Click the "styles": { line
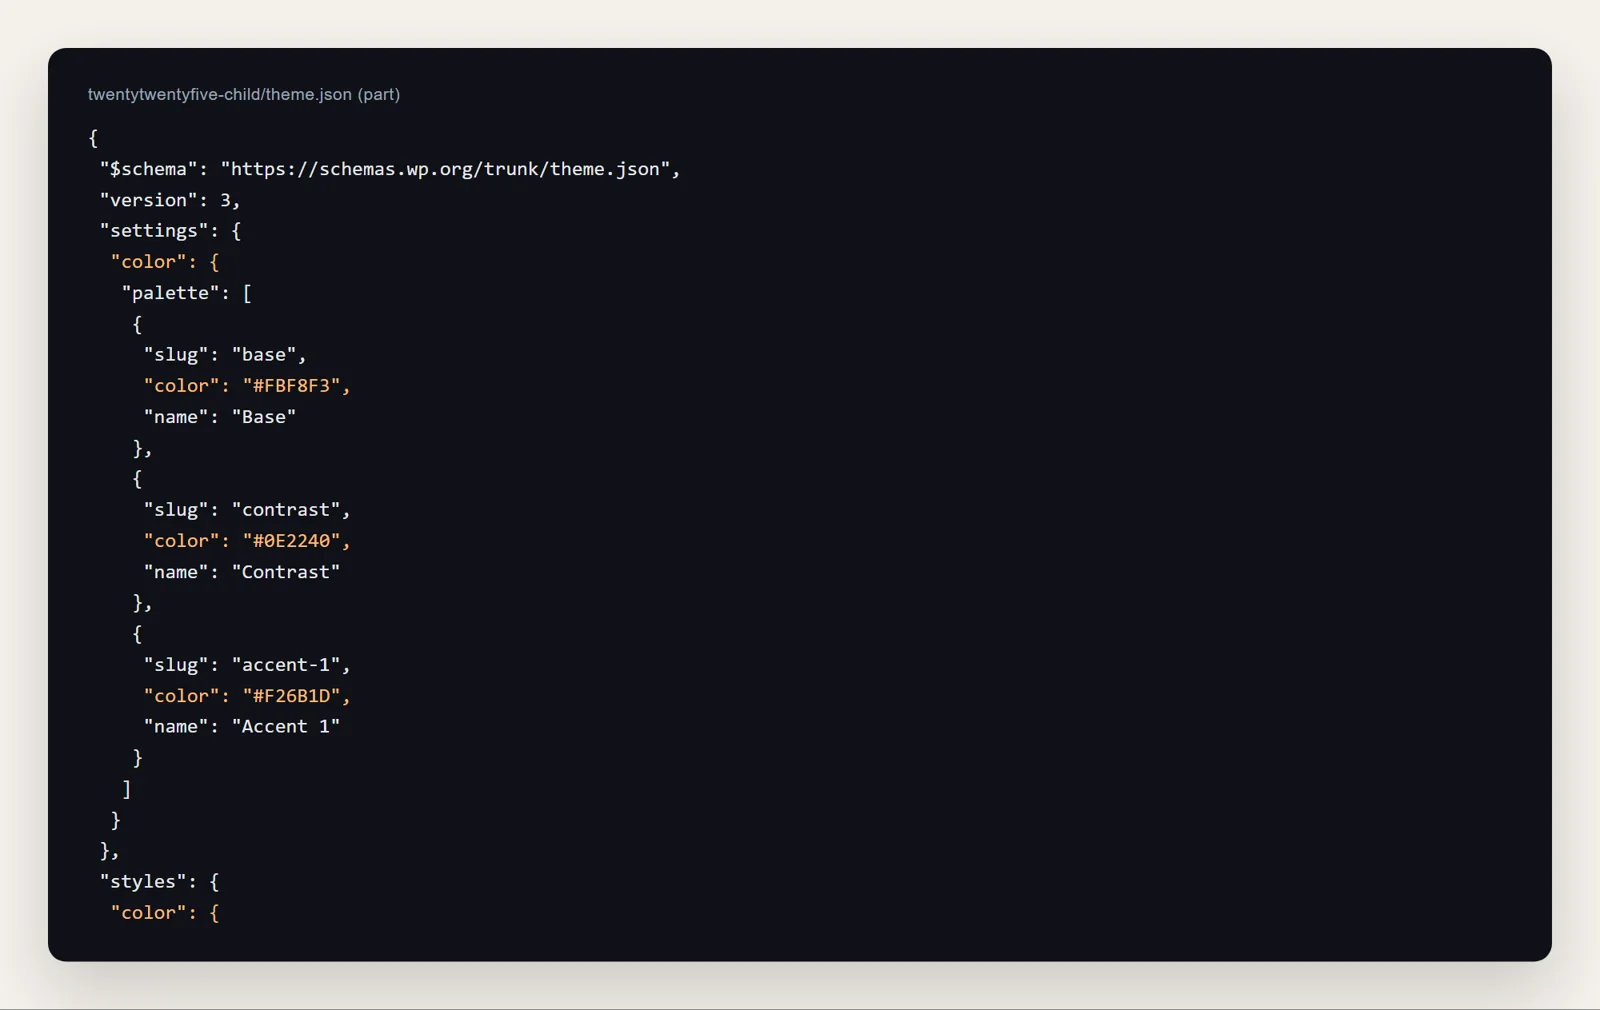 159,882
